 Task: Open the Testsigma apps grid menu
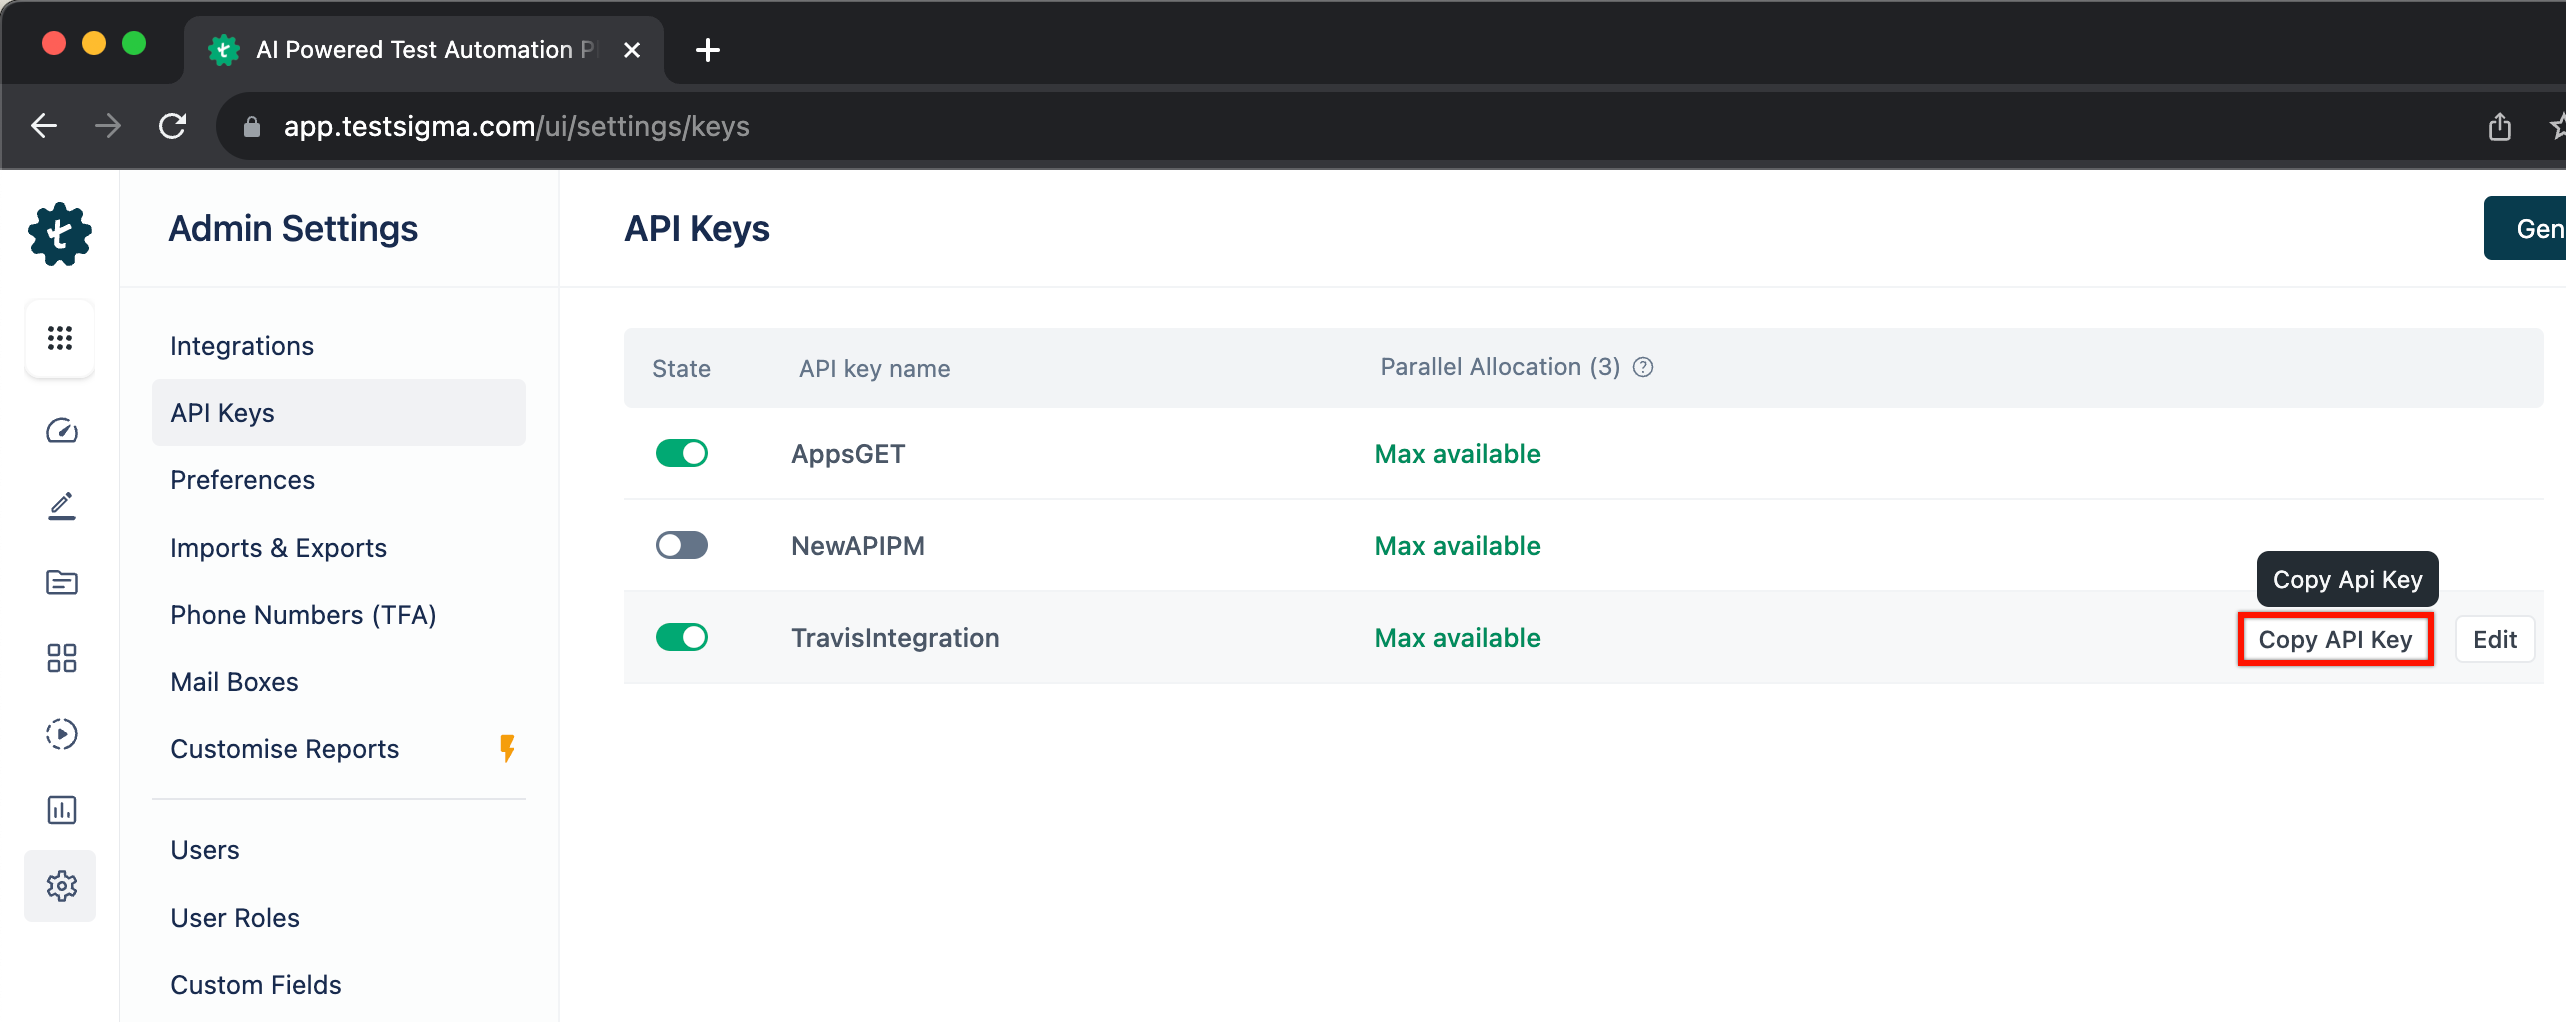point(60,338)
